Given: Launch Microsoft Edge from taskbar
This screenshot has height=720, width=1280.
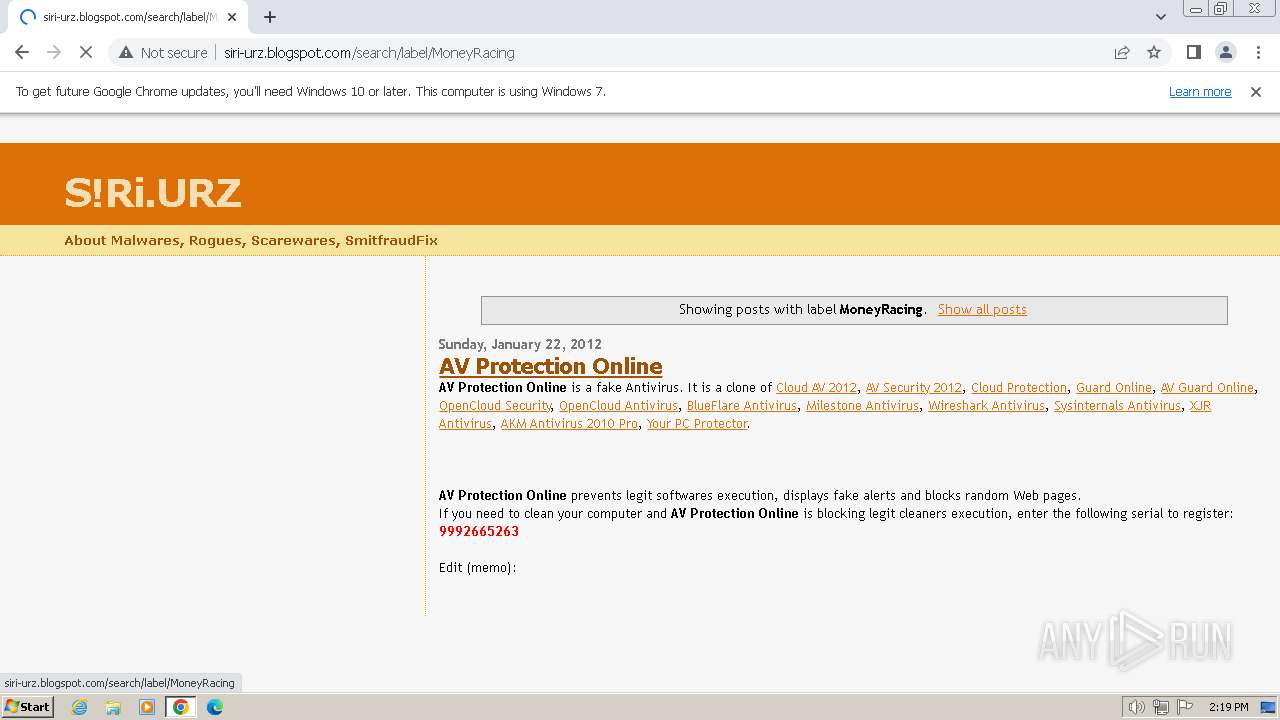Looking at the screenshot, I should 215,707.
